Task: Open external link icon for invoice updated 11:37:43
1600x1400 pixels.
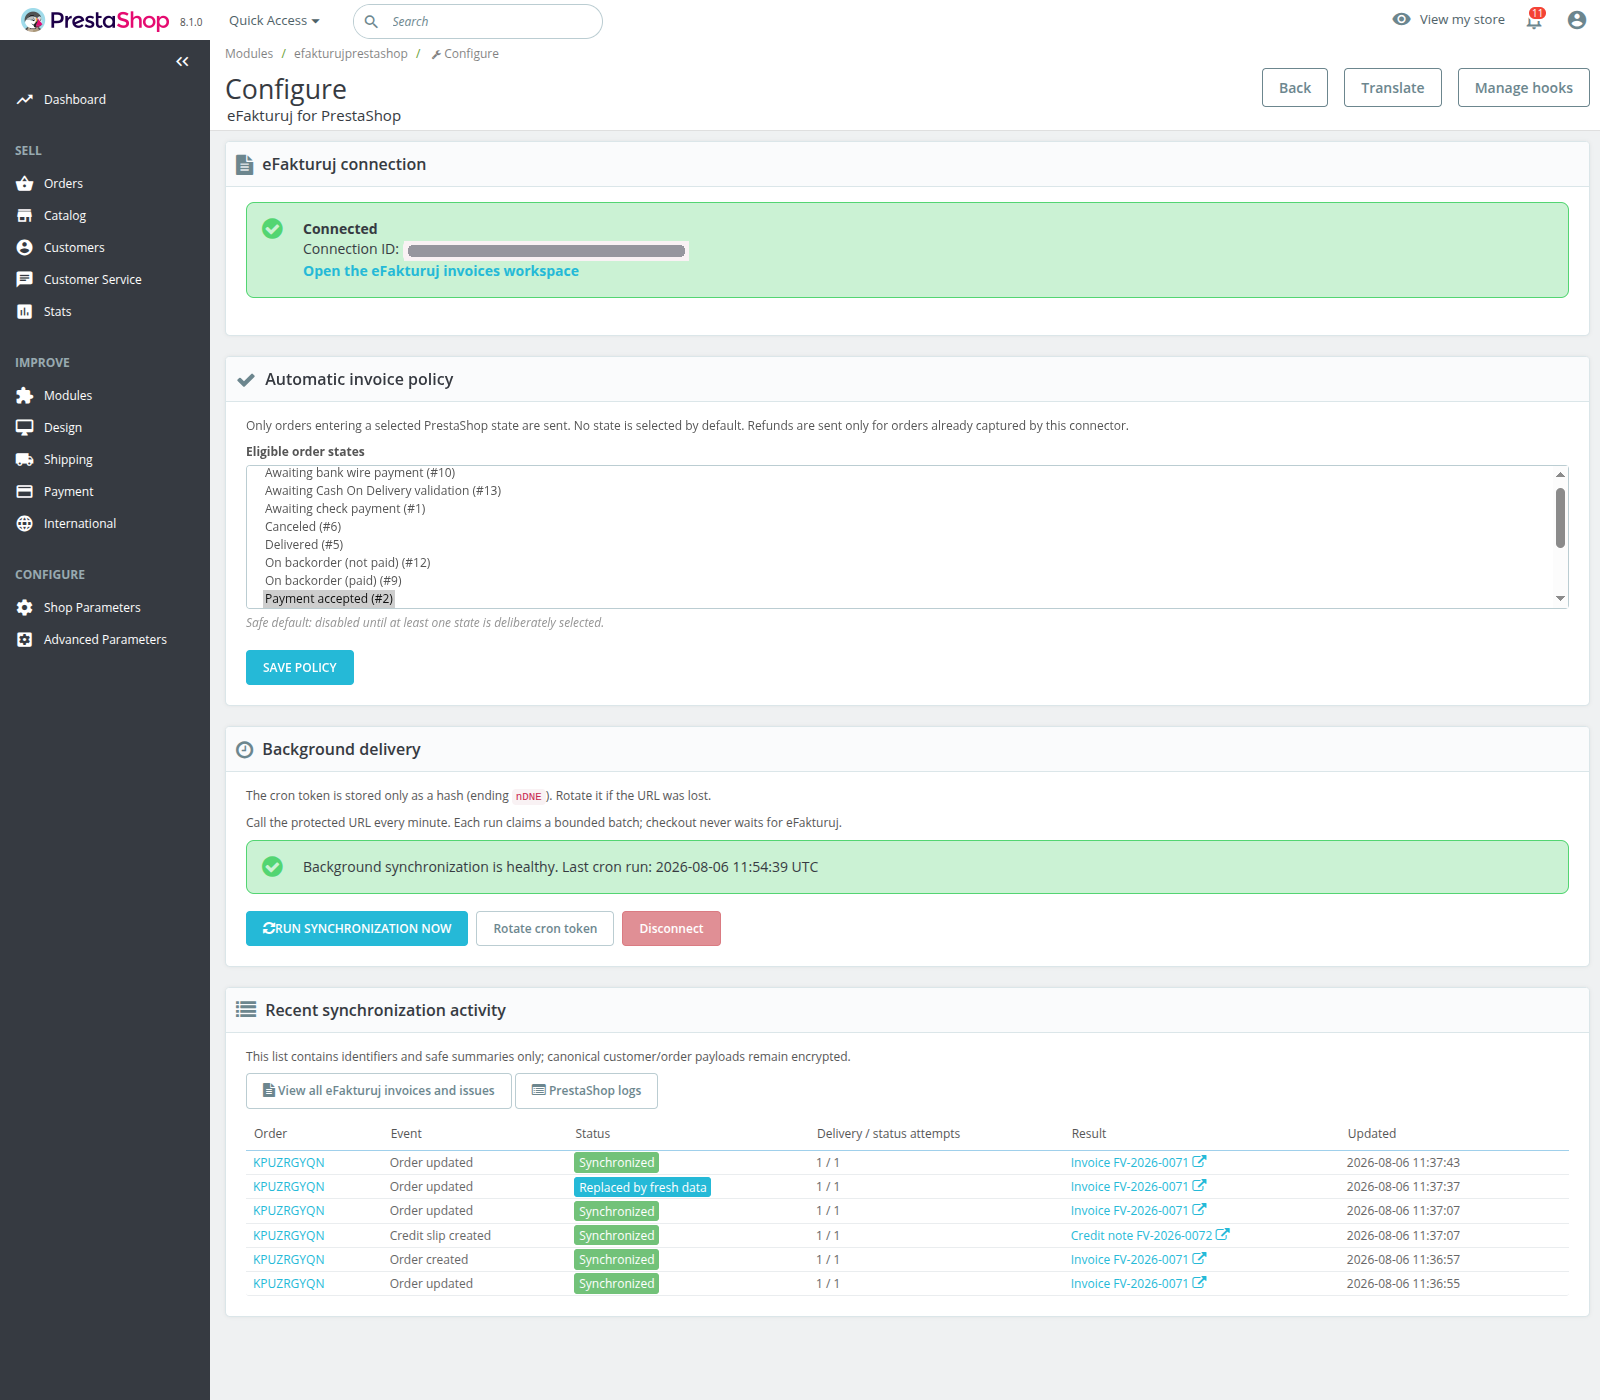Action: pyautogui.click(x=1199, y=1162)
